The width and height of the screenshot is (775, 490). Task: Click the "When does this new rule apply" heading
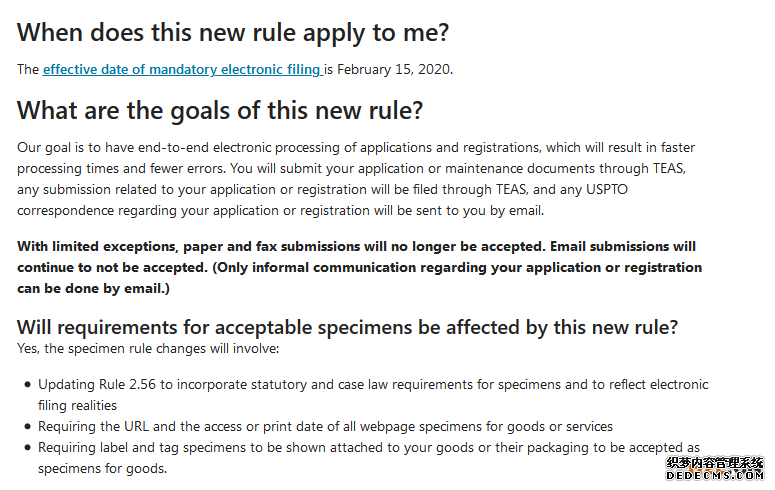233,32
